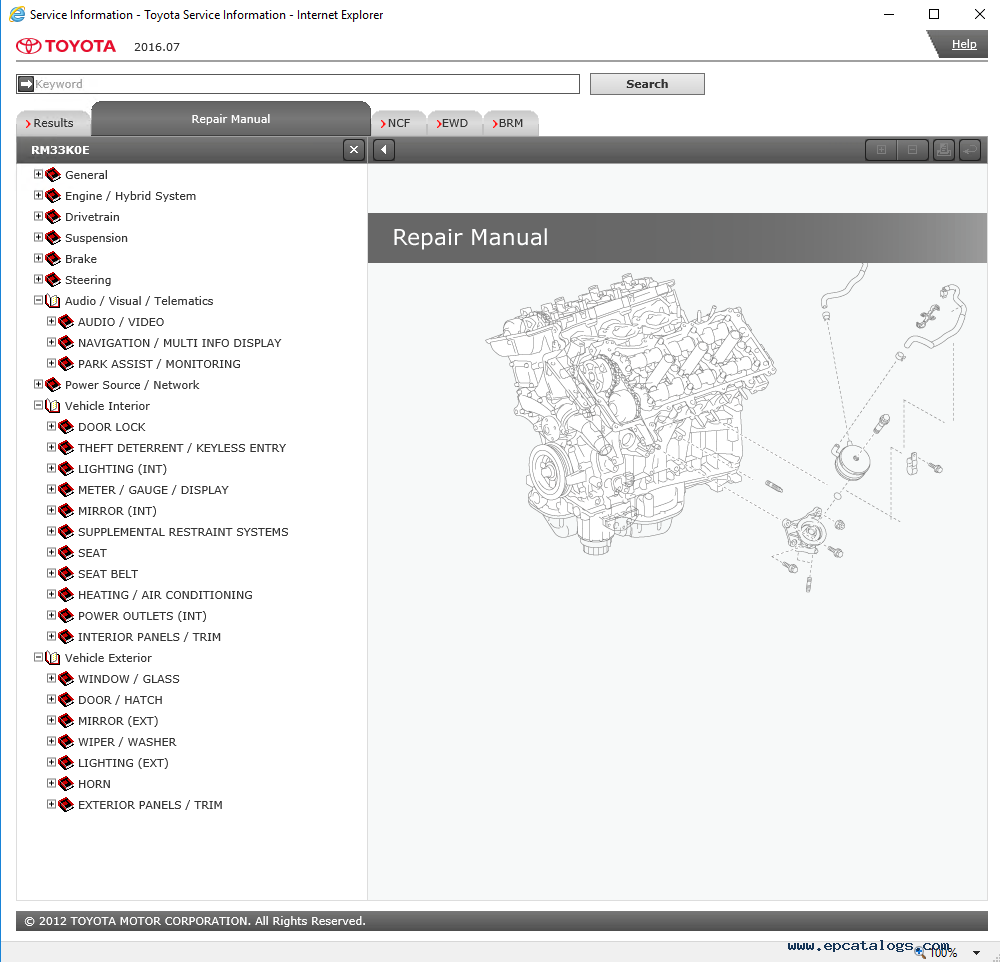Viewport: 1000px width, 962px height.
Task: Expand the General node
Action: click(38, 174)
